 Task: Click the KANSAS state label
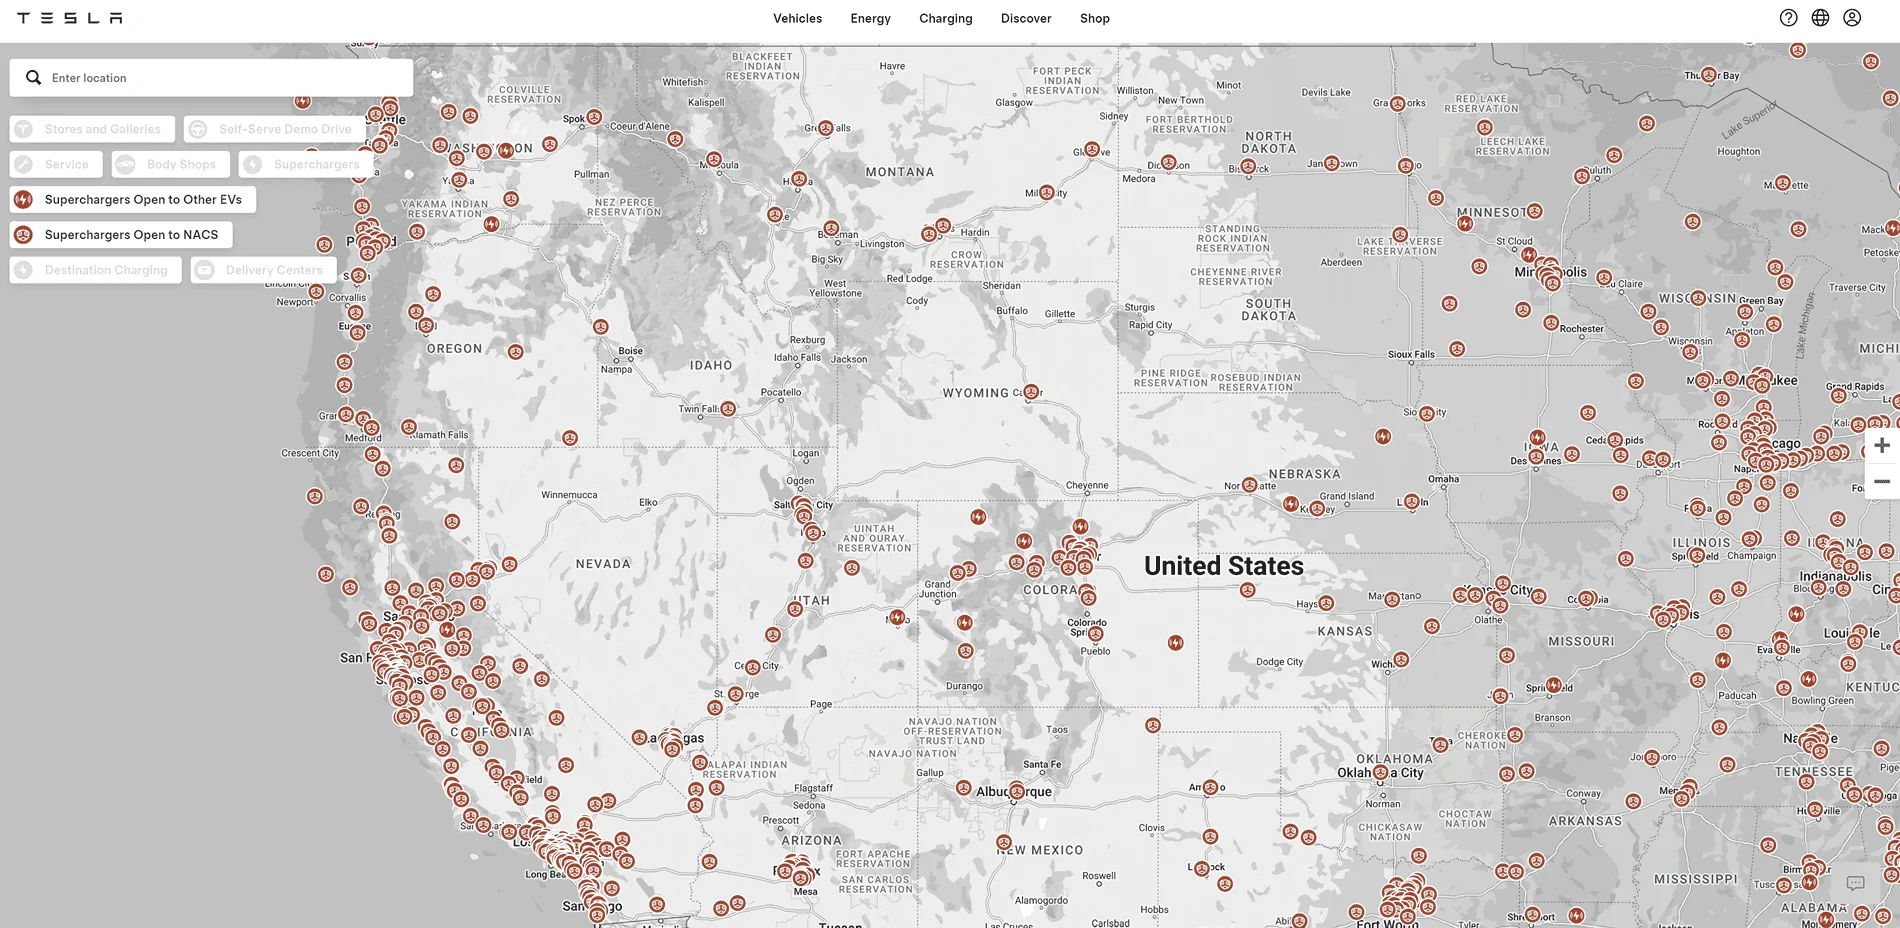(x=1345, y=631)
